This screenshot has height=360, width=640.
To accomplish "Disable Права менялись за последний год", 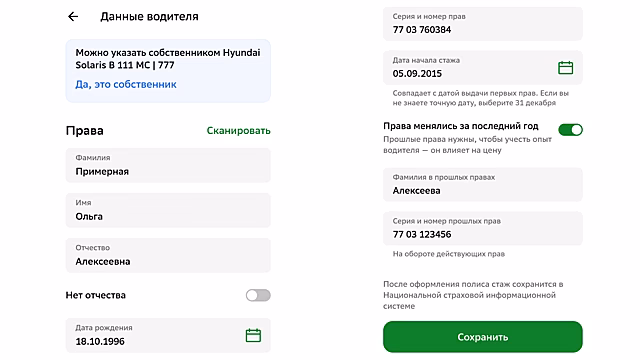I will pos(570,130).
